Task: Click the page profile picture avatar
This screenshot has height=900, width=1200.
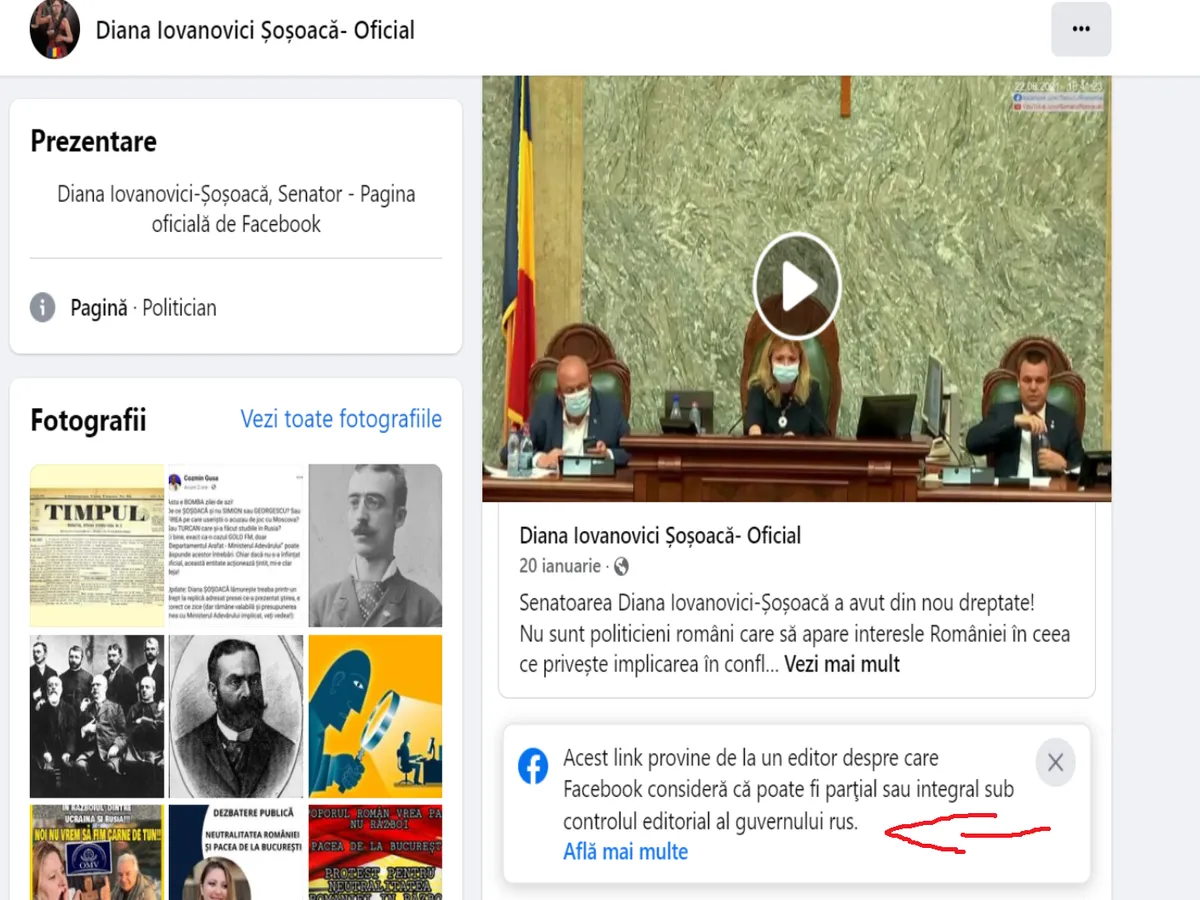Action: click(x=55, y=30)
